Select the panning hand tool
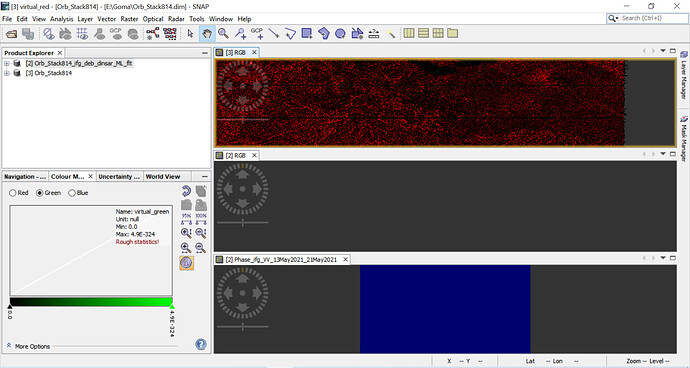Viewport: 690px width, 368px height. click(x=207, y=34)
